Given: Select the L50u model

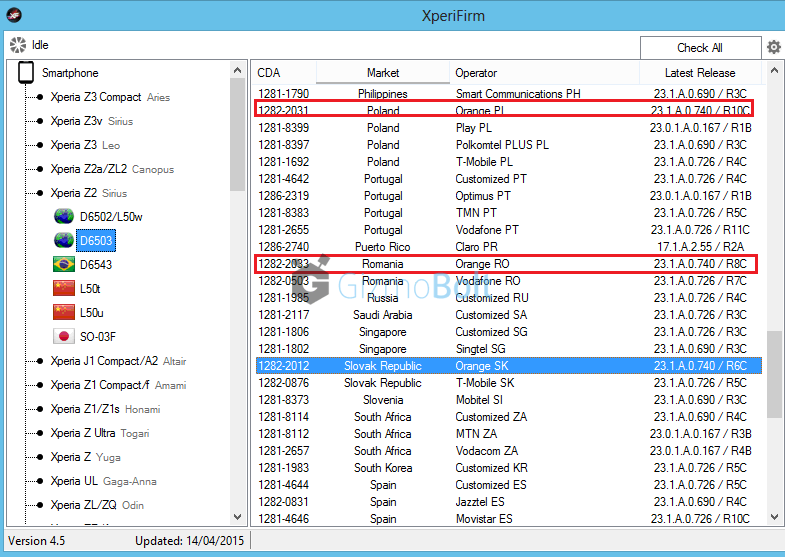Looking at the screenshot, I should [92, 313].
